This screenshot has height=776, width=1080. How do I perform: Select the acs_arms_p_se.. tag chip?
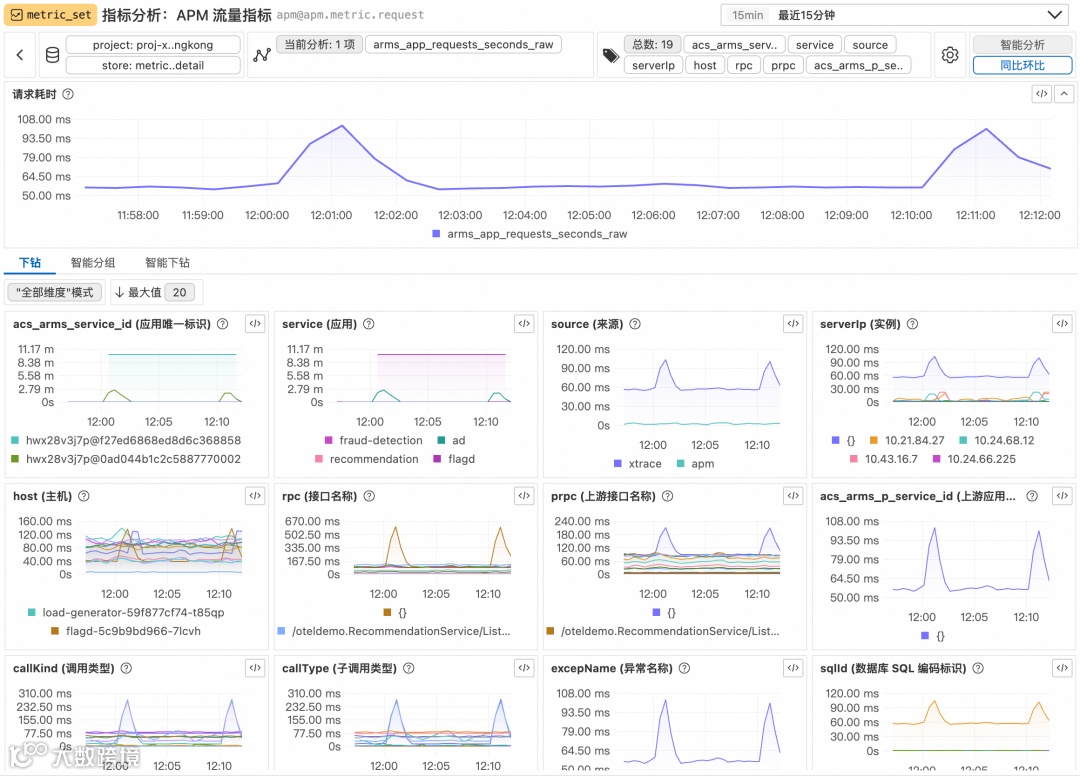point(858,65)
